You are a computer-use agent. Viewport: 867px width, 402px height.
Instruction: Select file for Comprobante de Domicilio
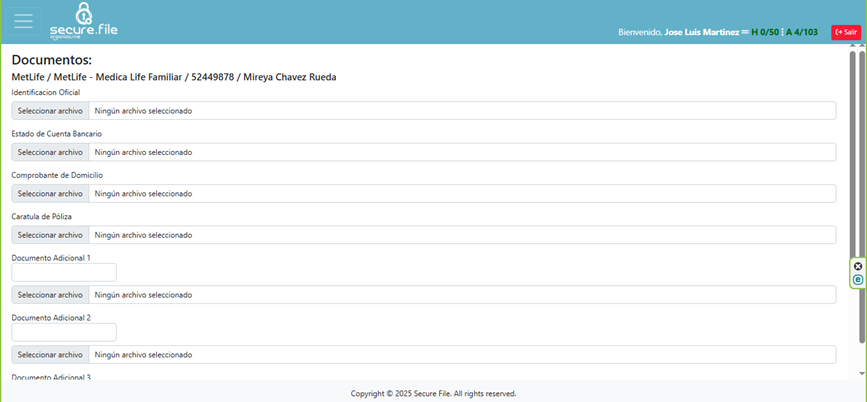pos(50,194)
